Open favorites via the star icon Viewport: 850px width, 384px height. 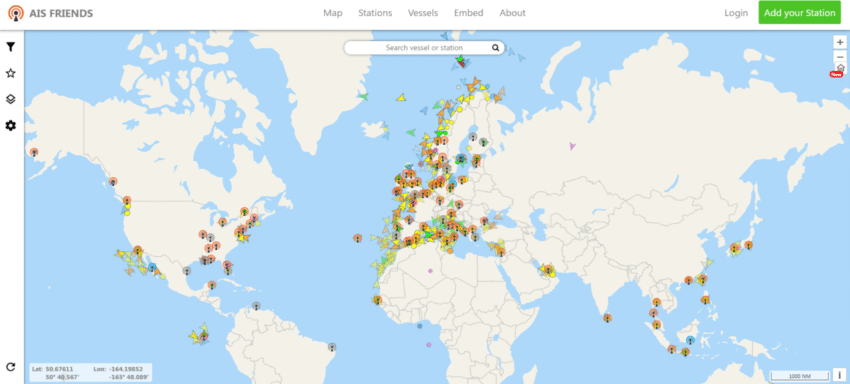tap(10, 73)
